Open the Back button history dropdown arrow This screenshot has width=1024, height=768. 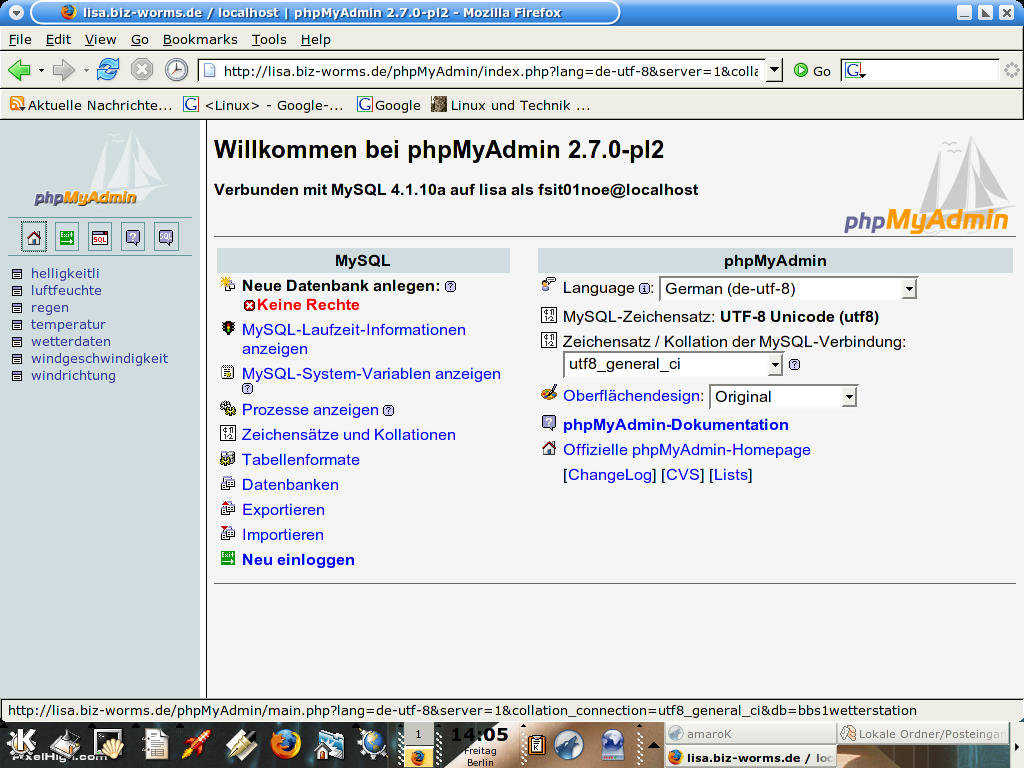click(41, 70)
